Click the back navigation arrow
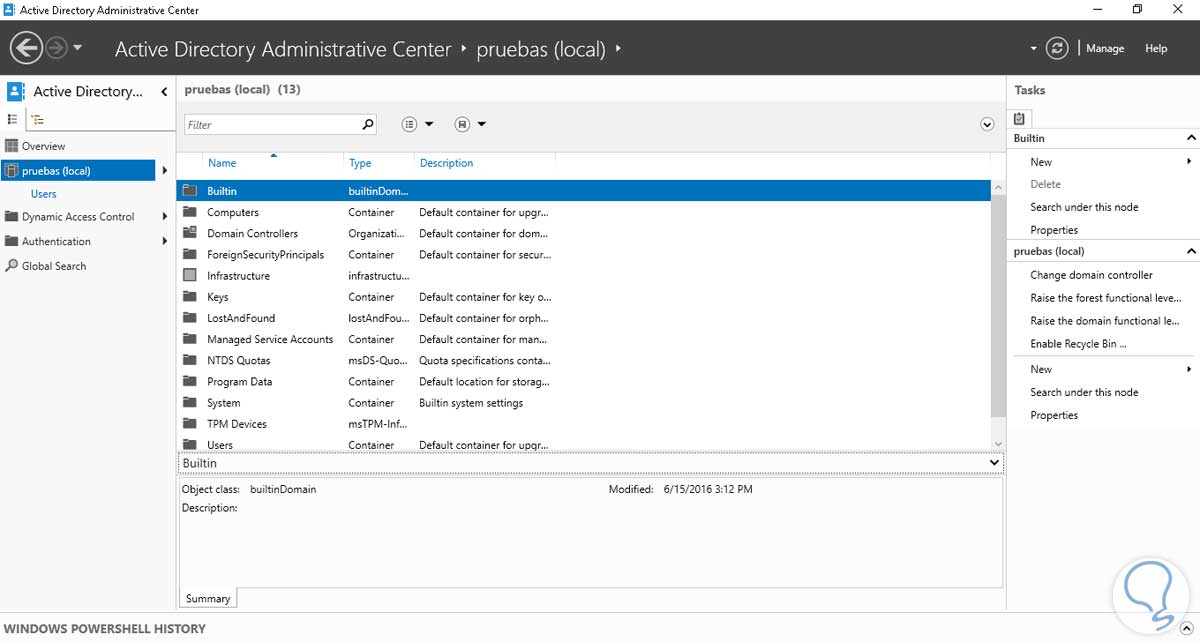Image resolution: width=1200 pixels, height=642 pixels. [x=26, y=47]
